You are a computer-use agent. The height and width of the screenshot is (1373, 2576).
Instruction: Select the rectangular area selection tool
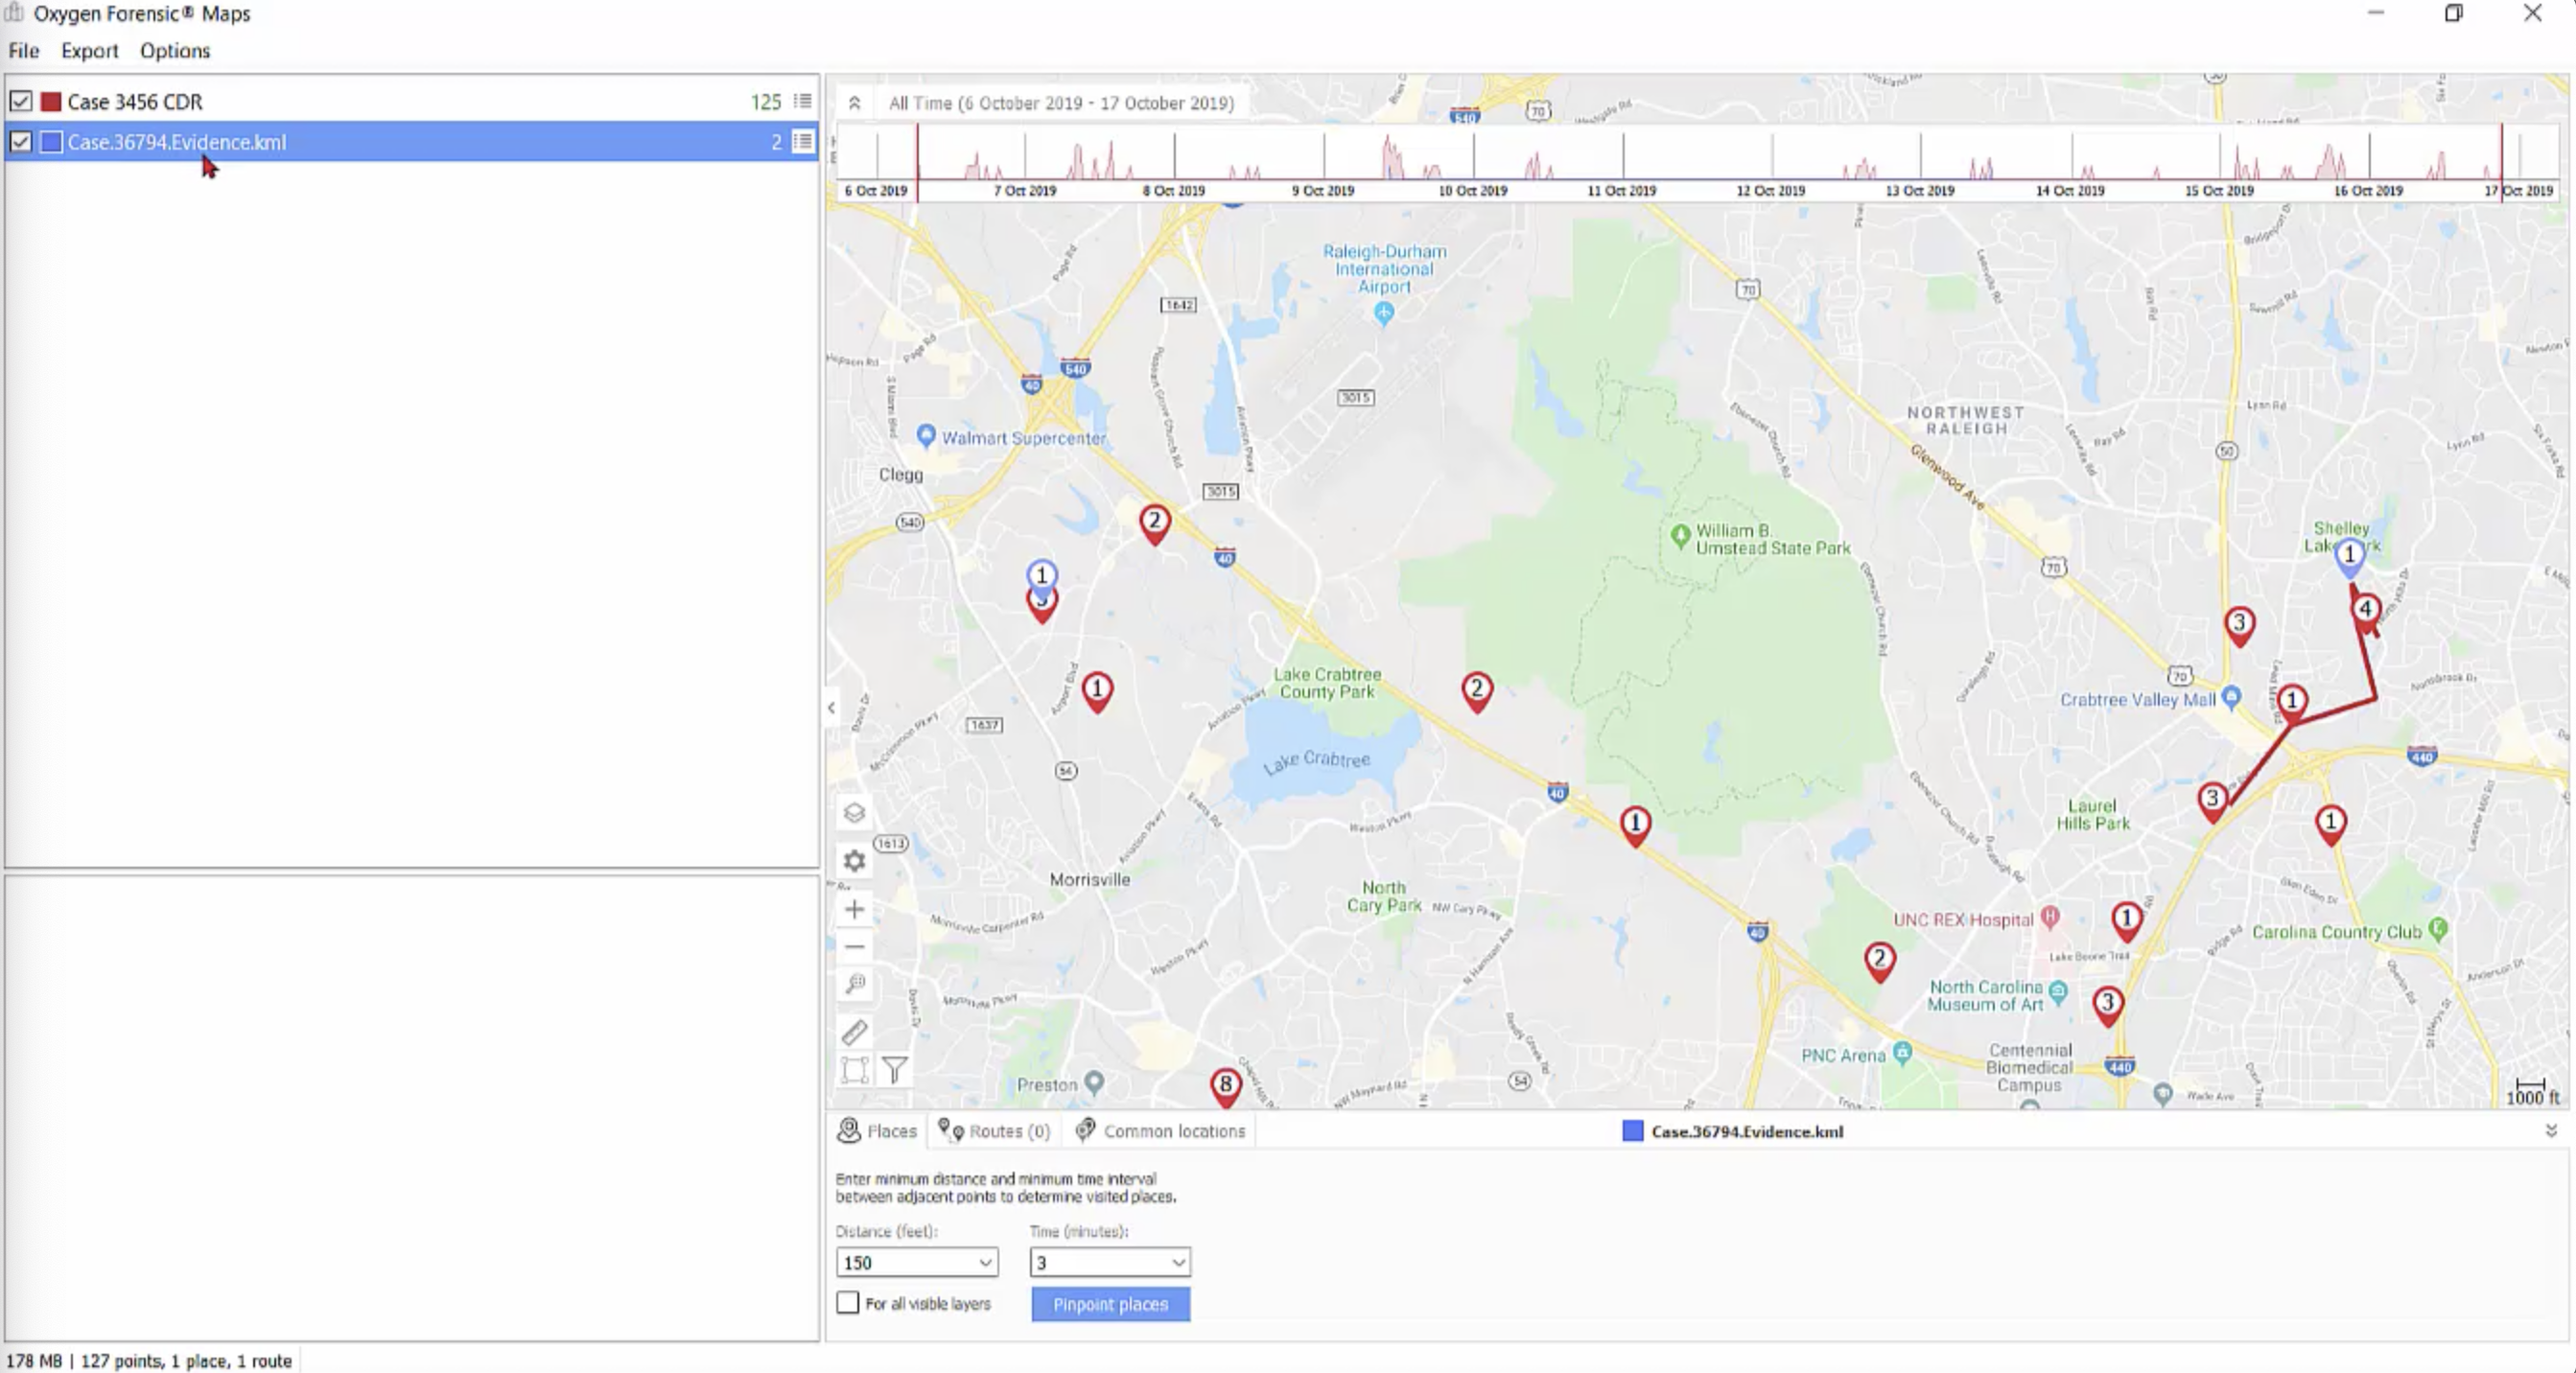coord(854,1070)
